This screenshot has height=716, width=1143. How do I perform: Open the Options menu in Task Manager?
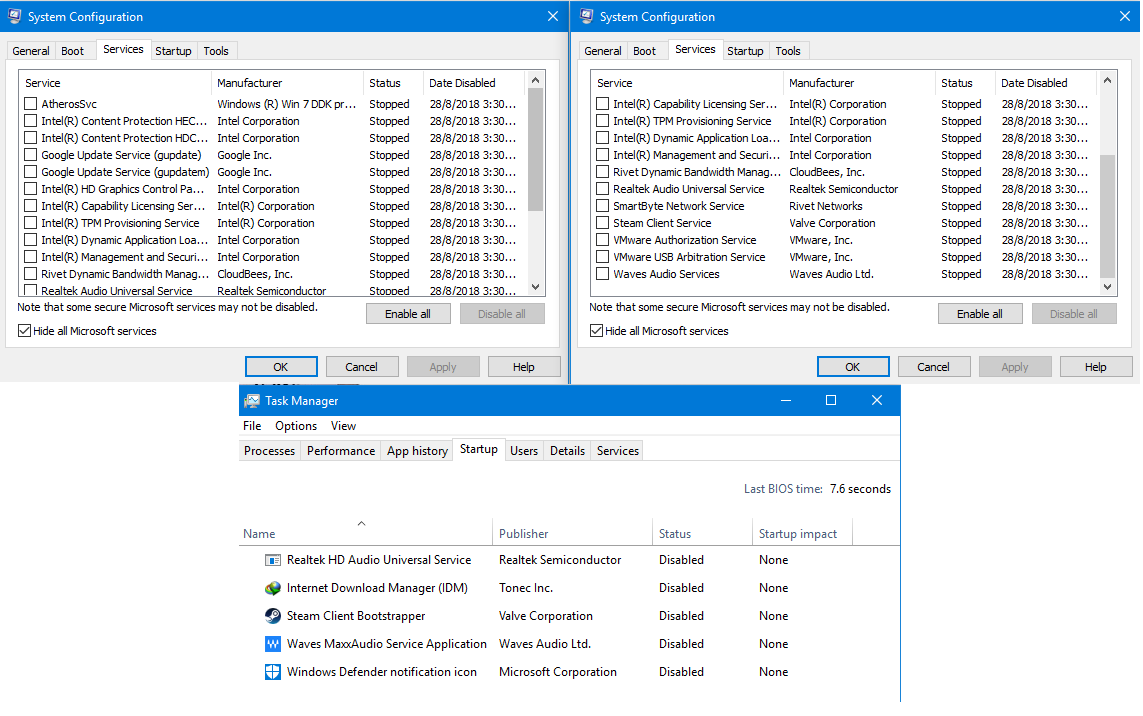pos(296,426)
